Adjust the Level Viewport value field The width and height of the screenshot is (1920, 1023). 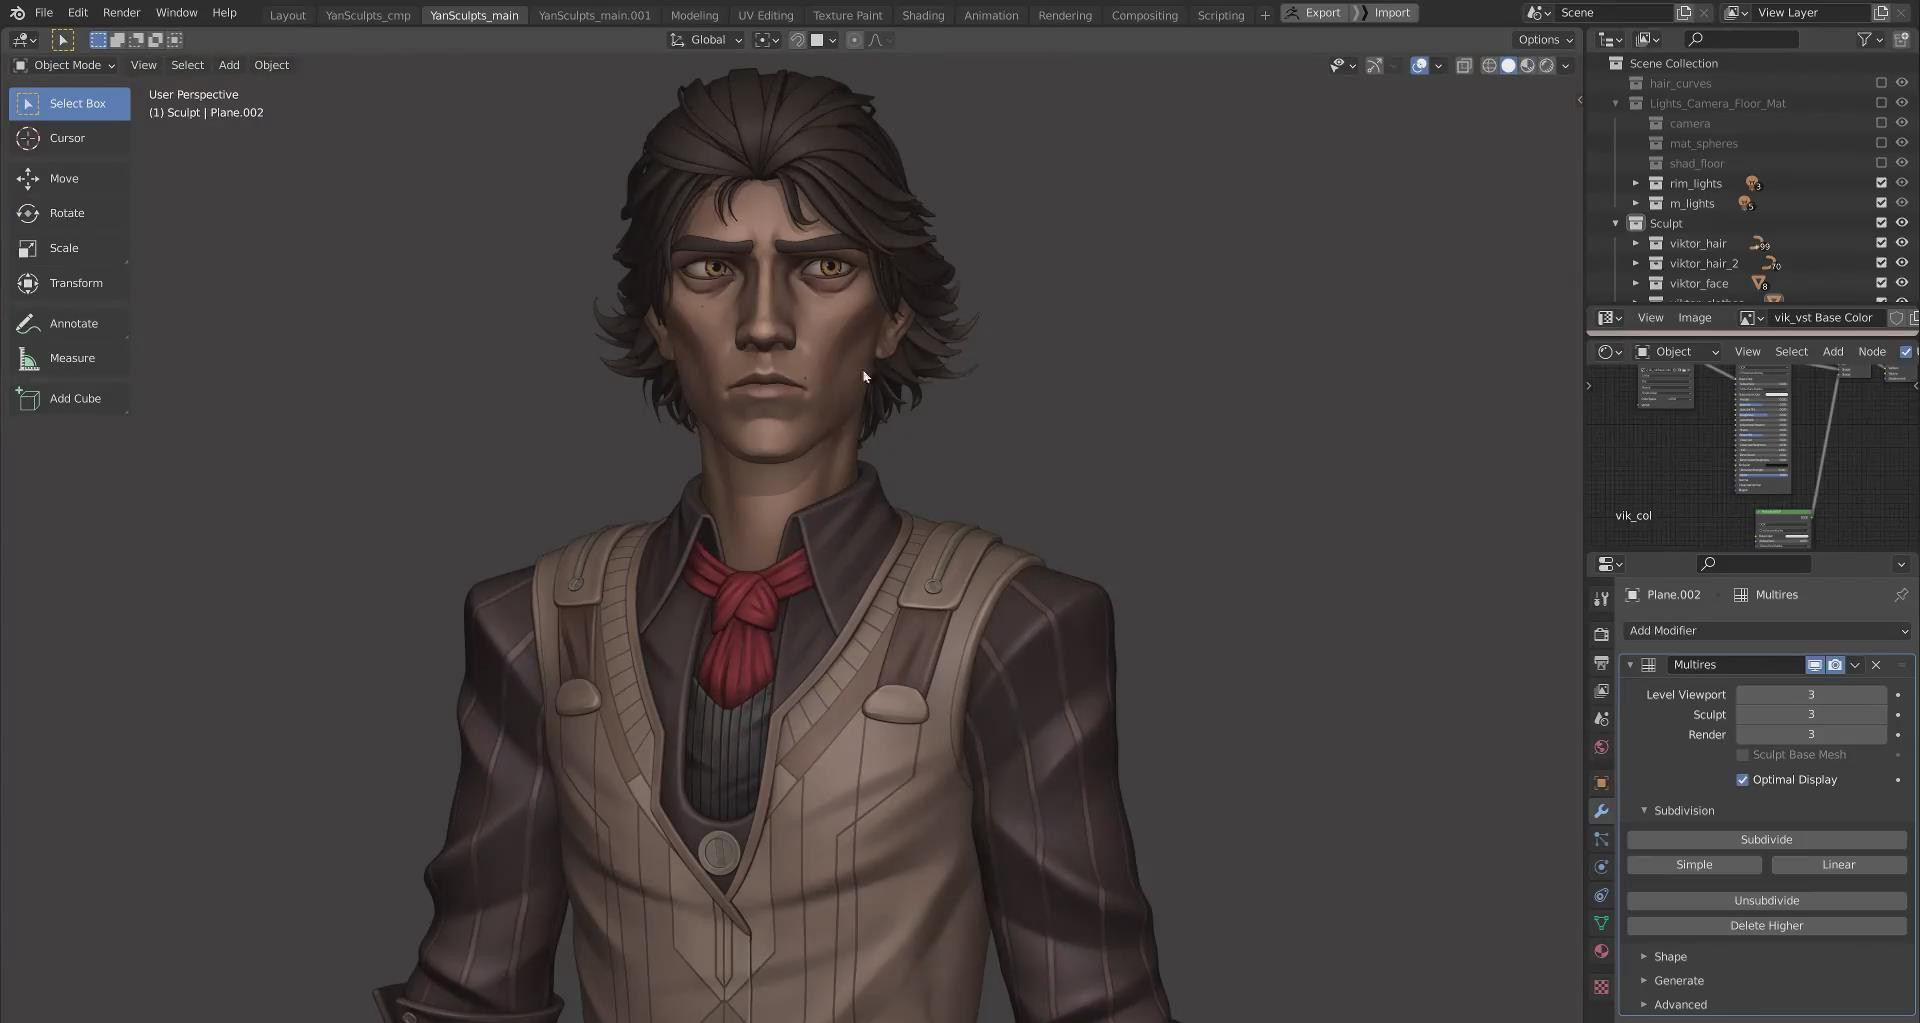1810,695
